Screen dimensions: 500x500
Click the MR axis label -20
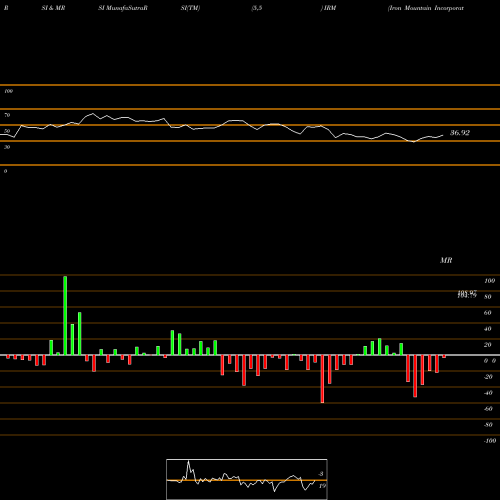coord(488,377)
